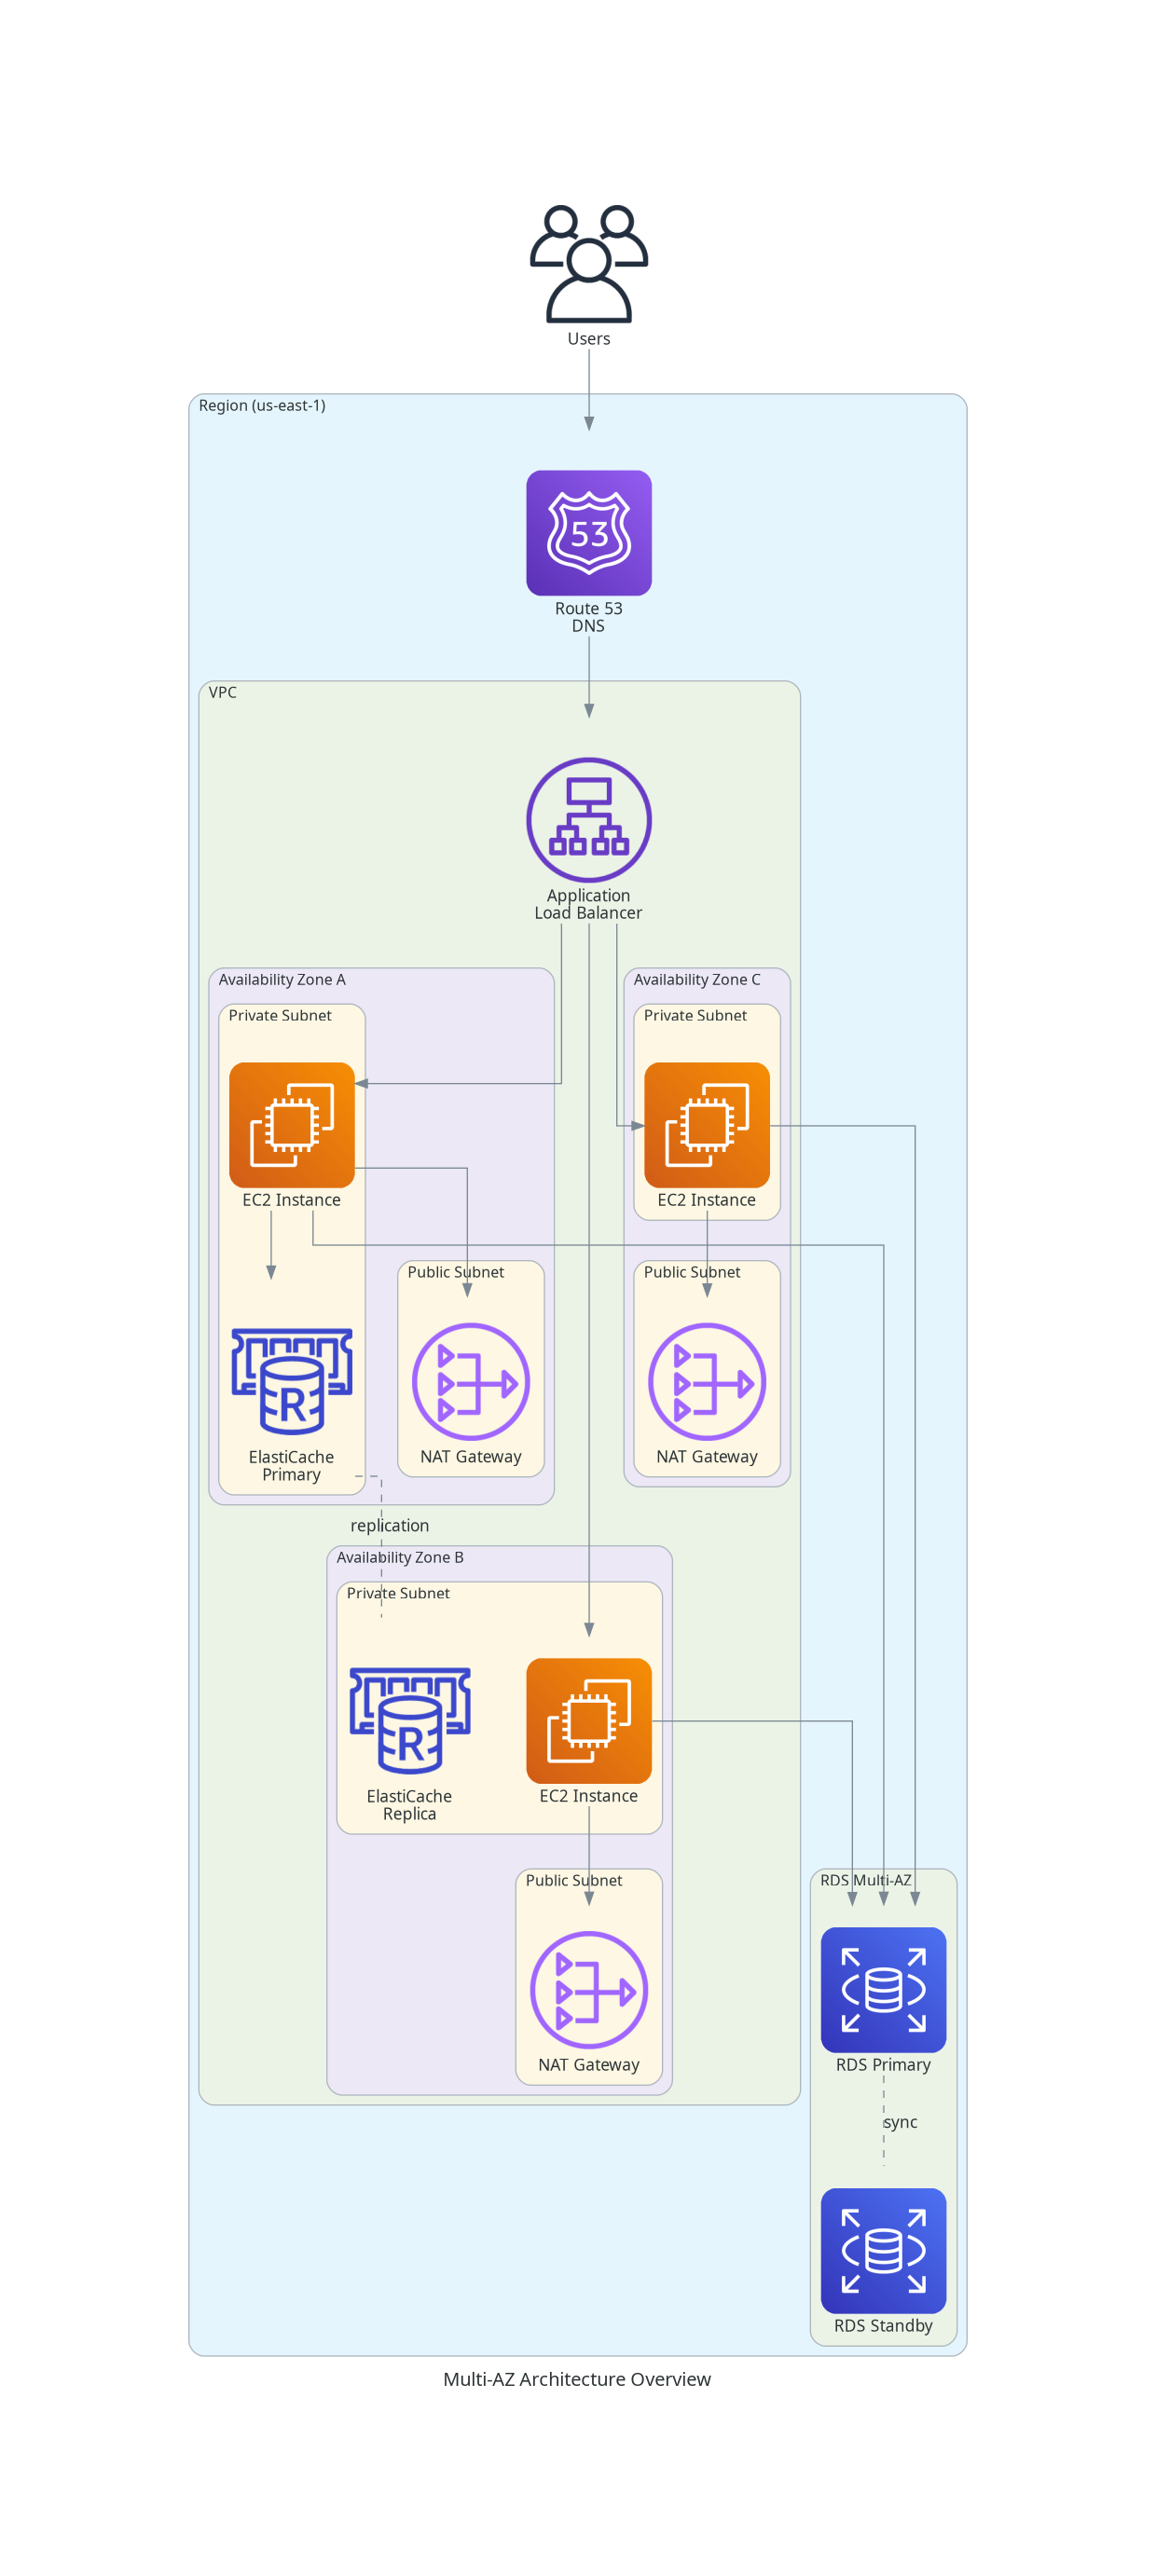1156x2576 pixels.
Task: Click the 'RDS Standby' text label
Action: pos(883,2325)
